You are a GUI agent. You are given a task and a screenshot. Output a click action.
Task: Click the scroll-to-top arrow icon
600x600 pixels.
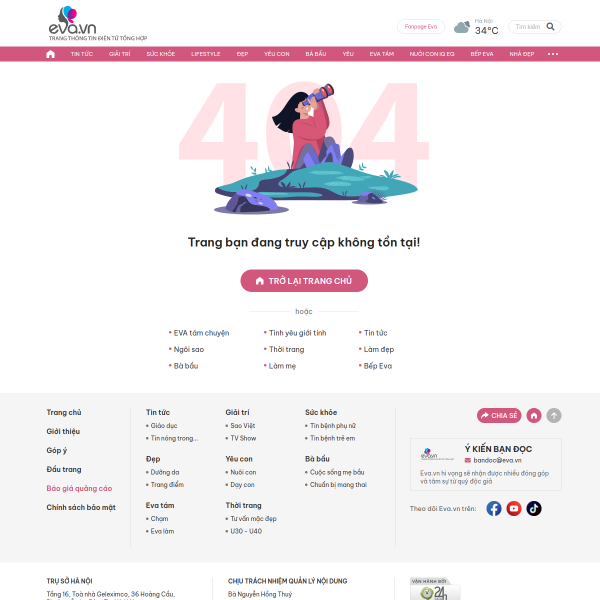point(554,415)
